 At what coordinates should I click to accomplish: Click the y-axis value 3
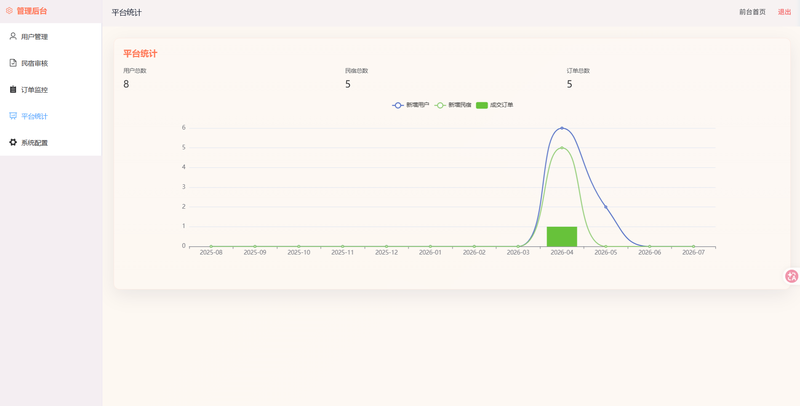click(x=184, y=187)
